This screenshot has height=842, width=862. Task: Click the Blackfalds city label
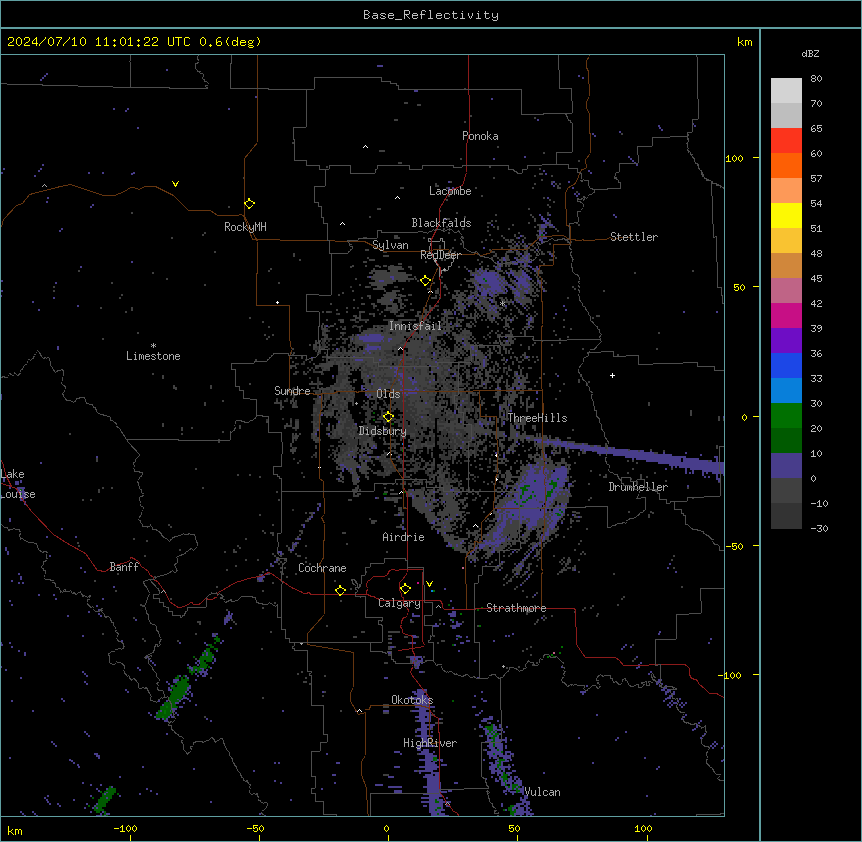click(441, 223)
